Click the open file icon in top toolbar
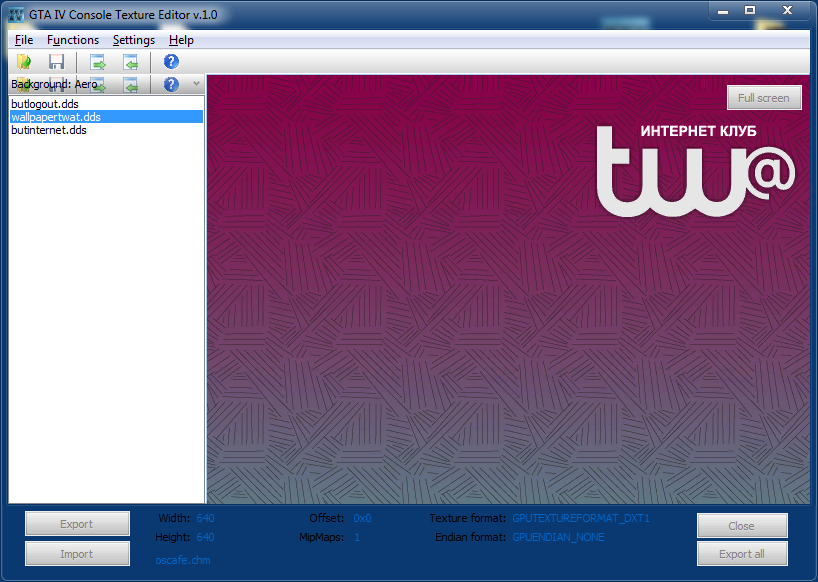 coord(24,62)
